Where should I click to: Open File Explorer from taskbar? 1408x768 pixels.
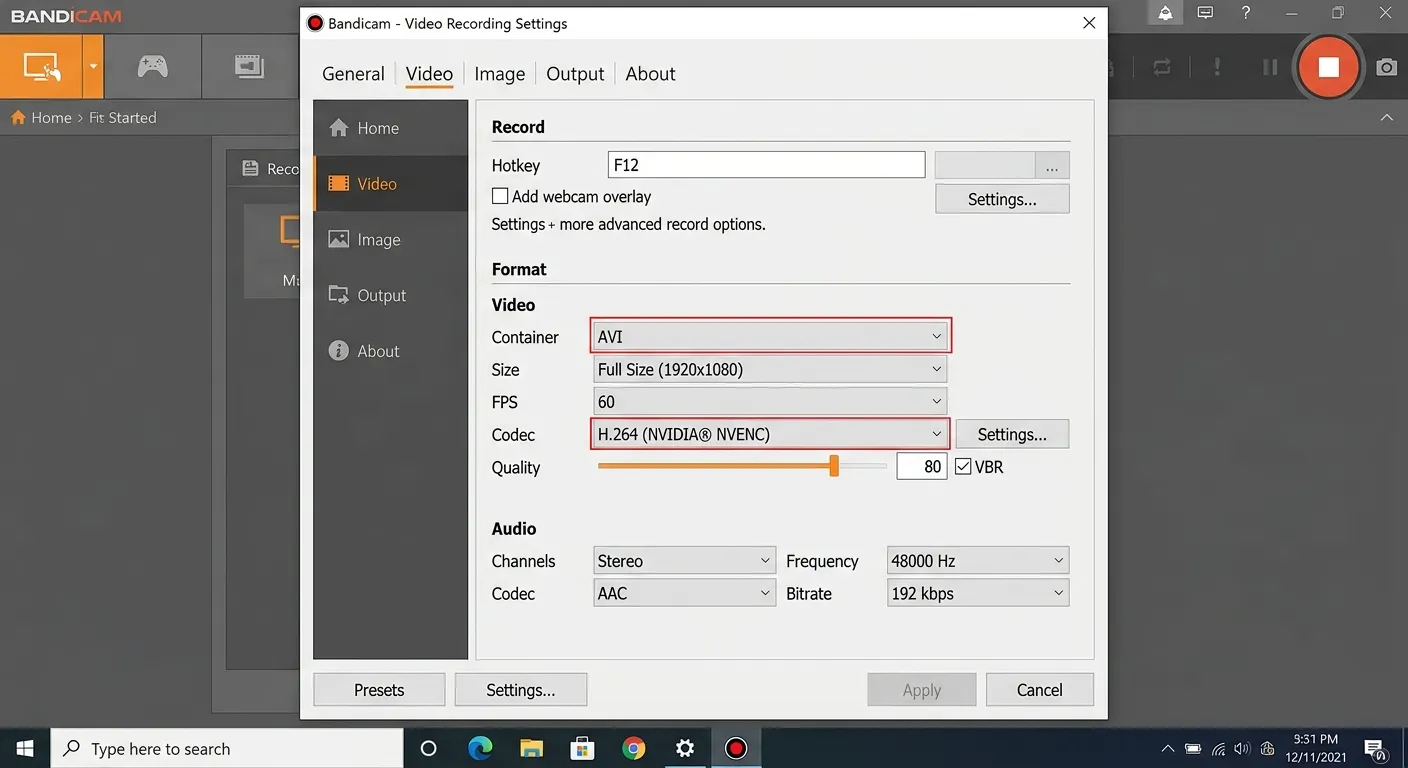pyautogui.click(x=531, y=748)
